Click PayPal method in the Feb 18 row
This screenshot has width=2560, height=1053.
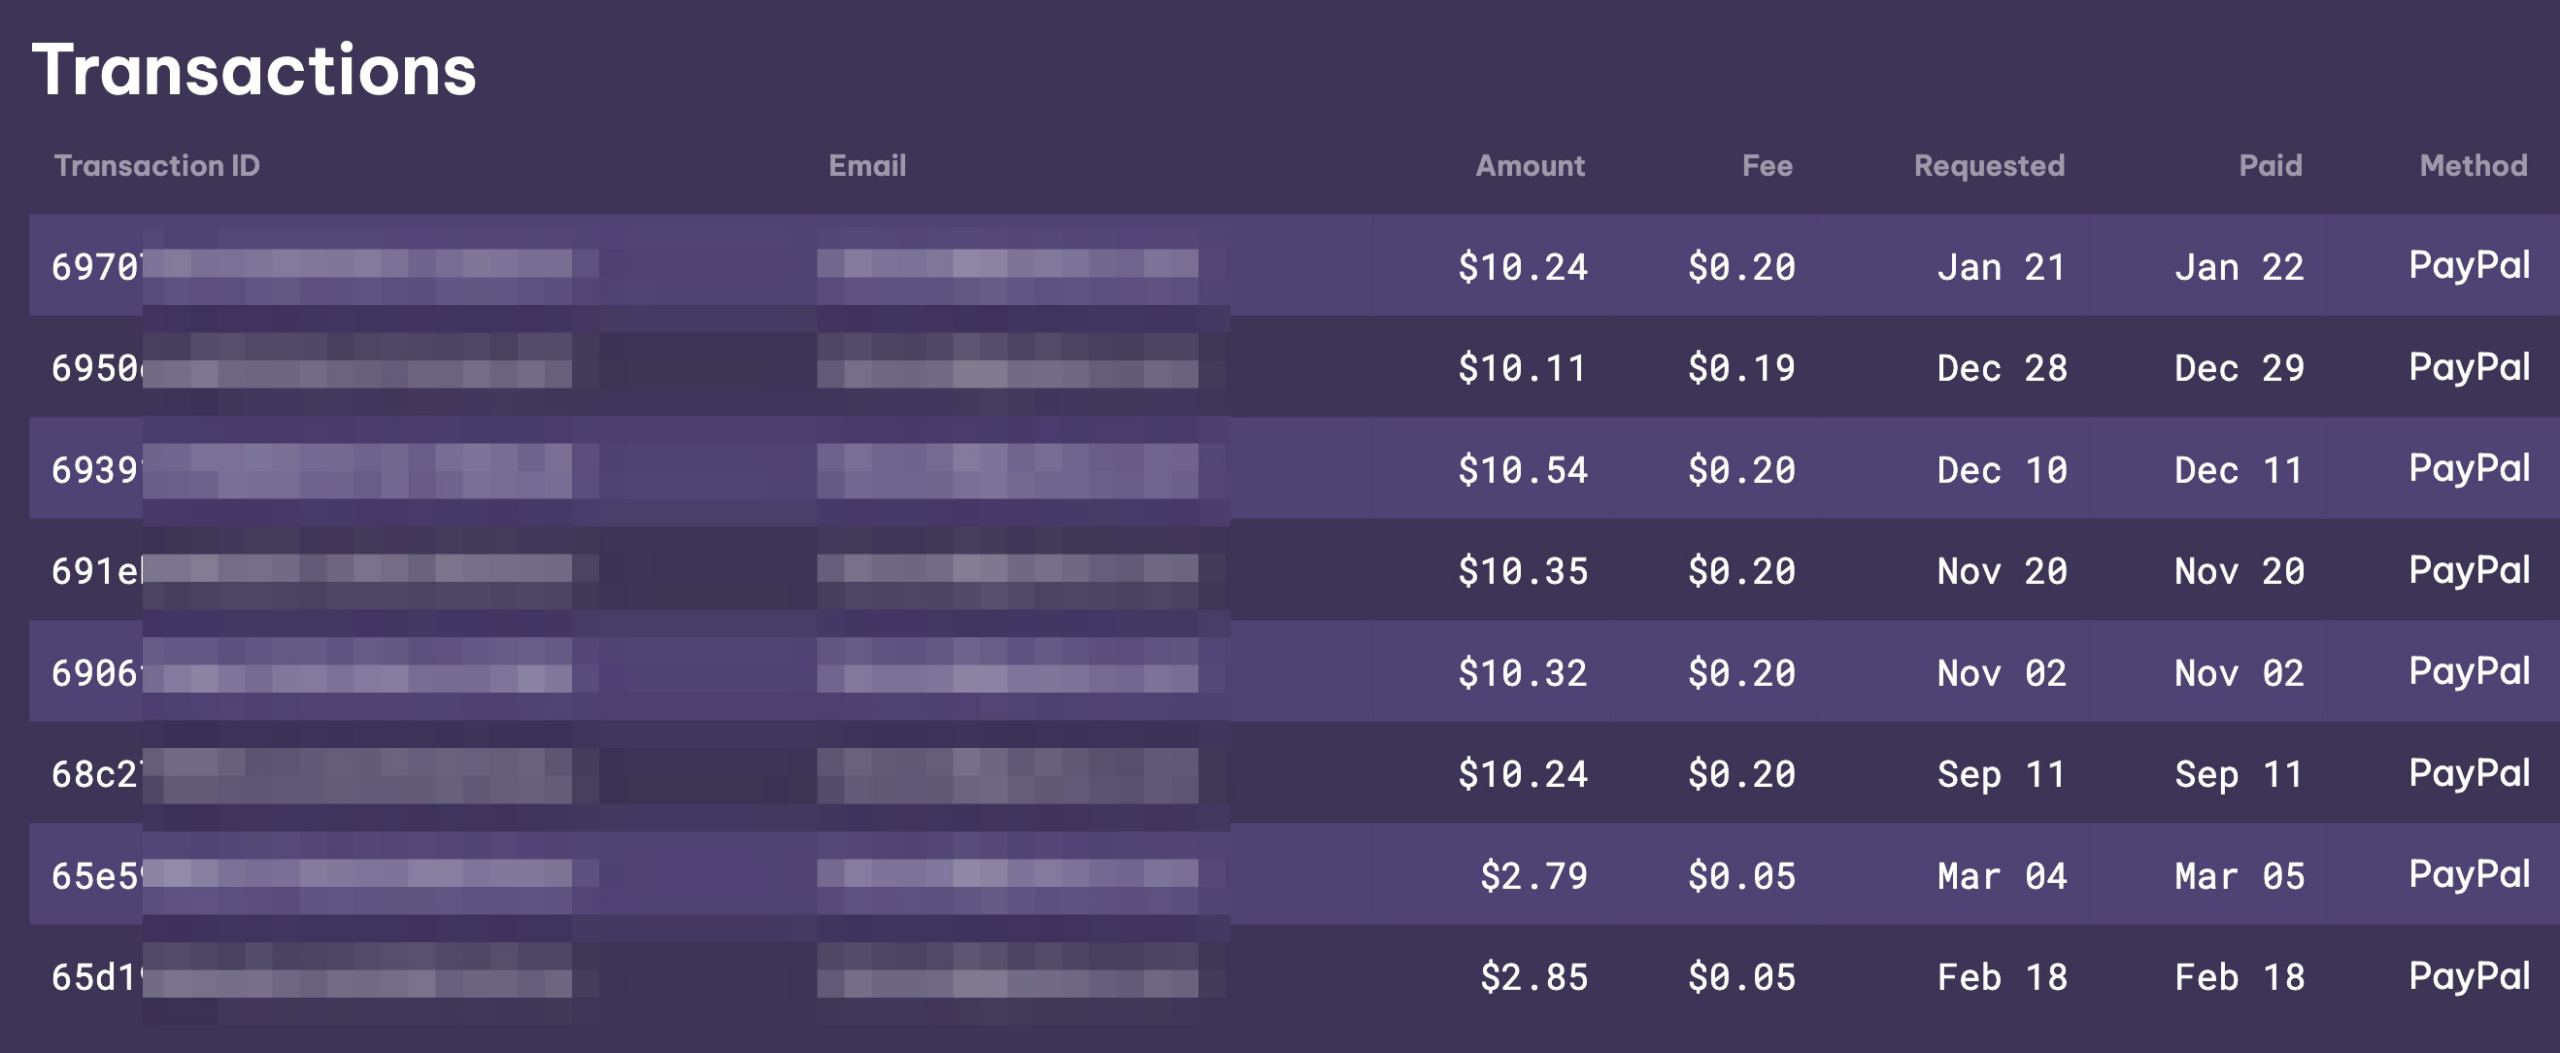tap(2469, 976)
